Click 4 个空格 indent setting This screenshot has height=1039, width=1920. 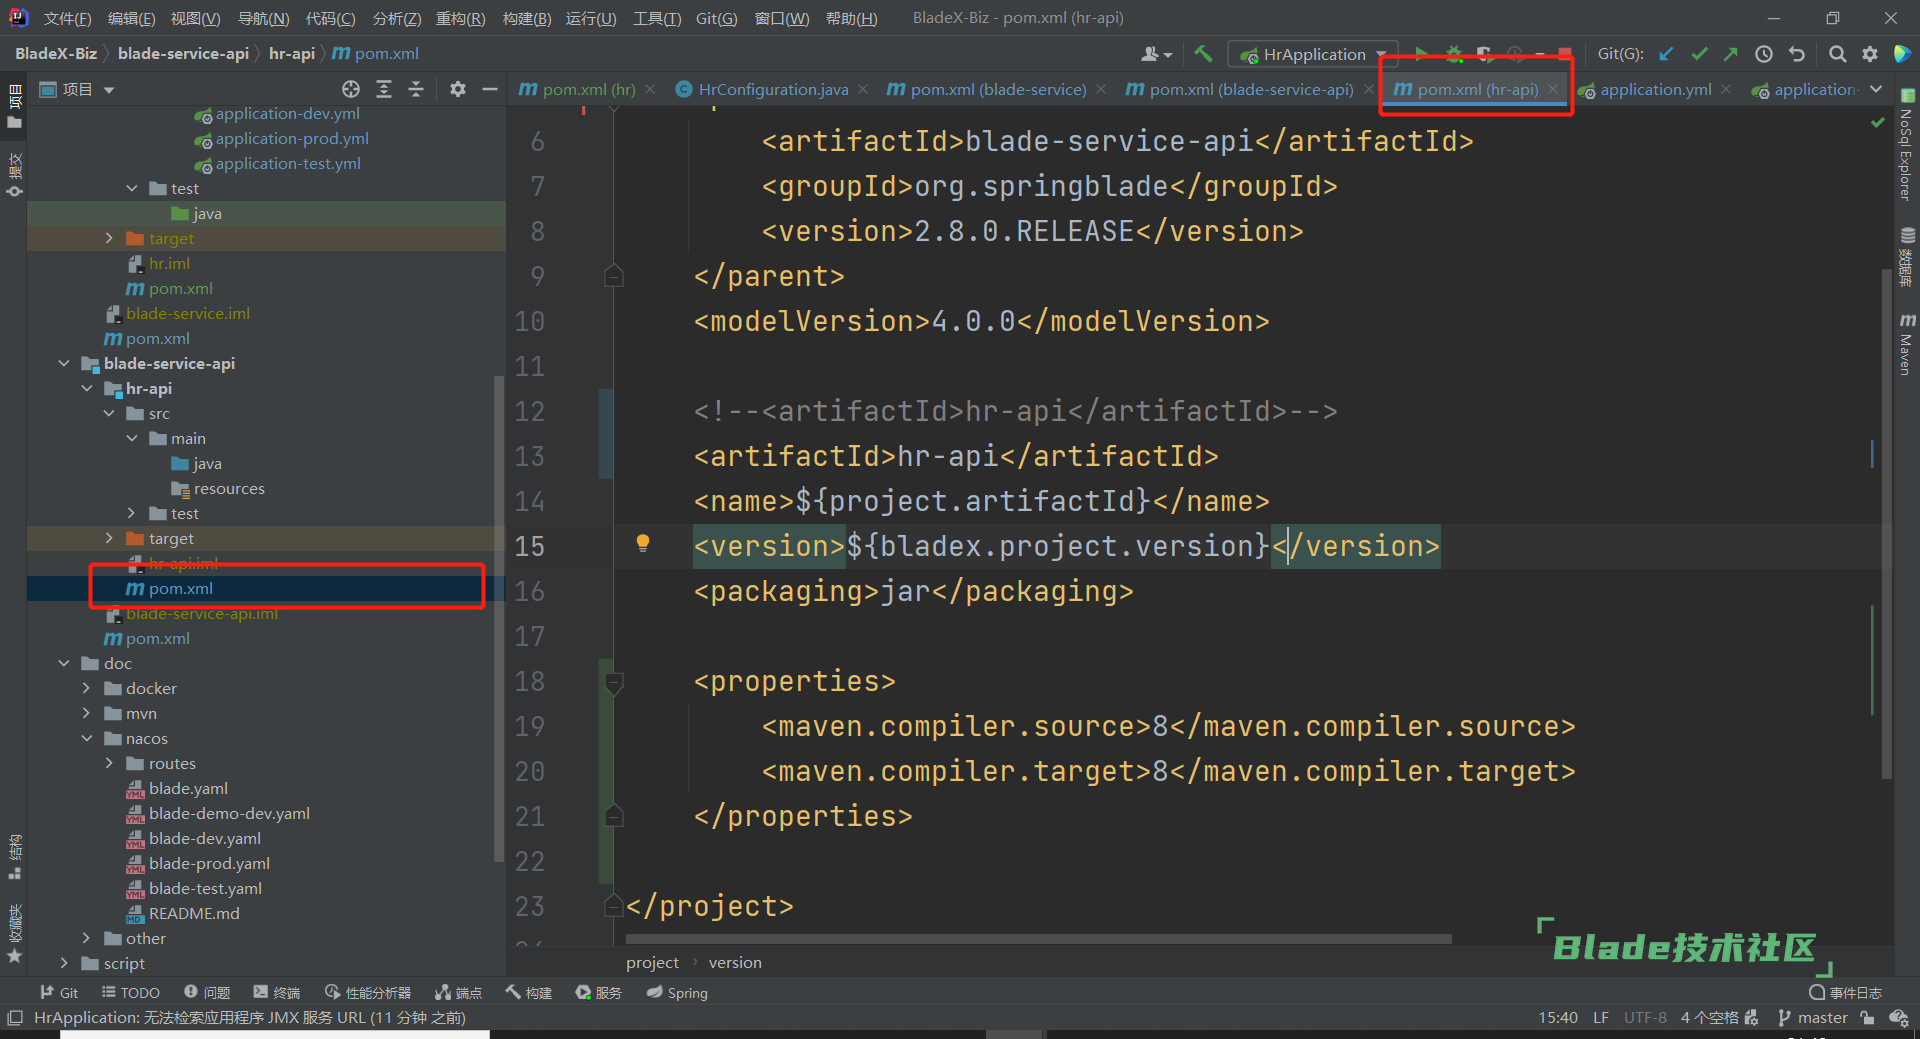pyautogui.click(x=1710, y=1018)
